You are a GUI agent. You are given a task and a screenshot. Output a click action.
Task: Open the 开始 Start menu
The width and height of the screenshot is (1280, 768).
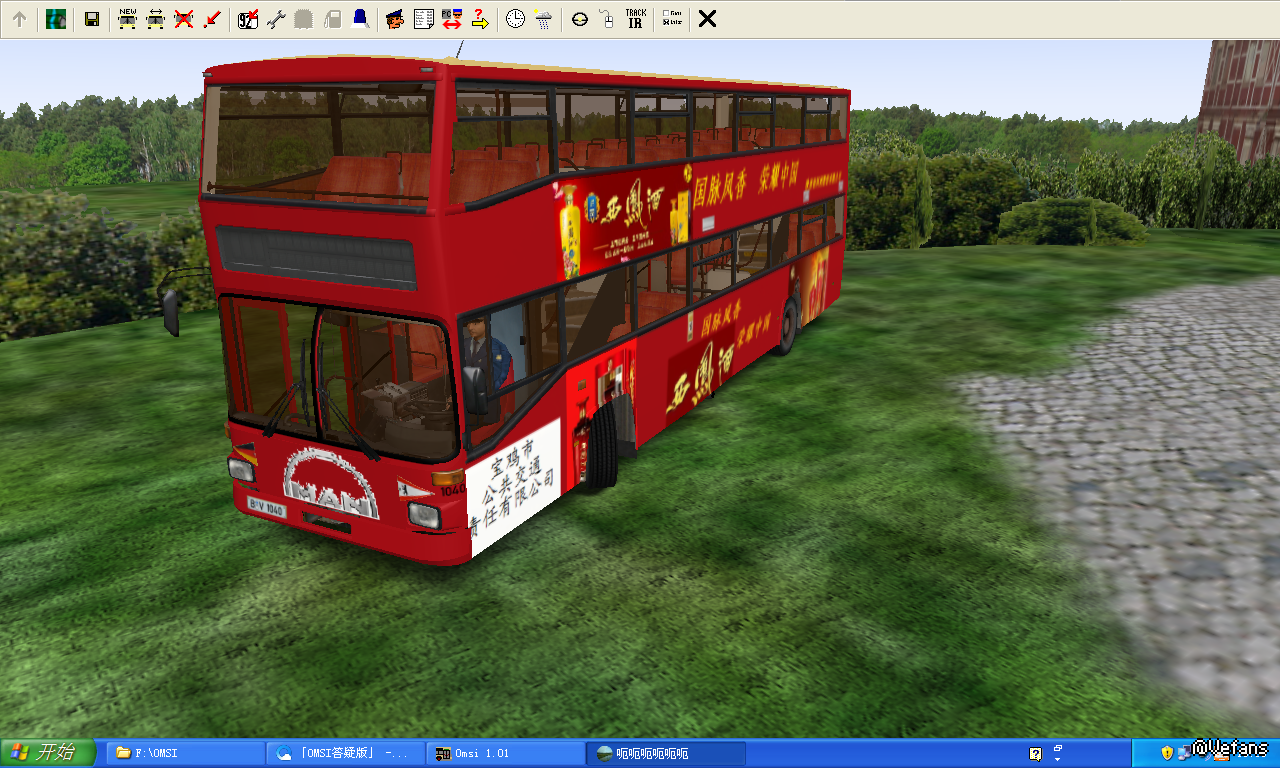pos(48,753)
